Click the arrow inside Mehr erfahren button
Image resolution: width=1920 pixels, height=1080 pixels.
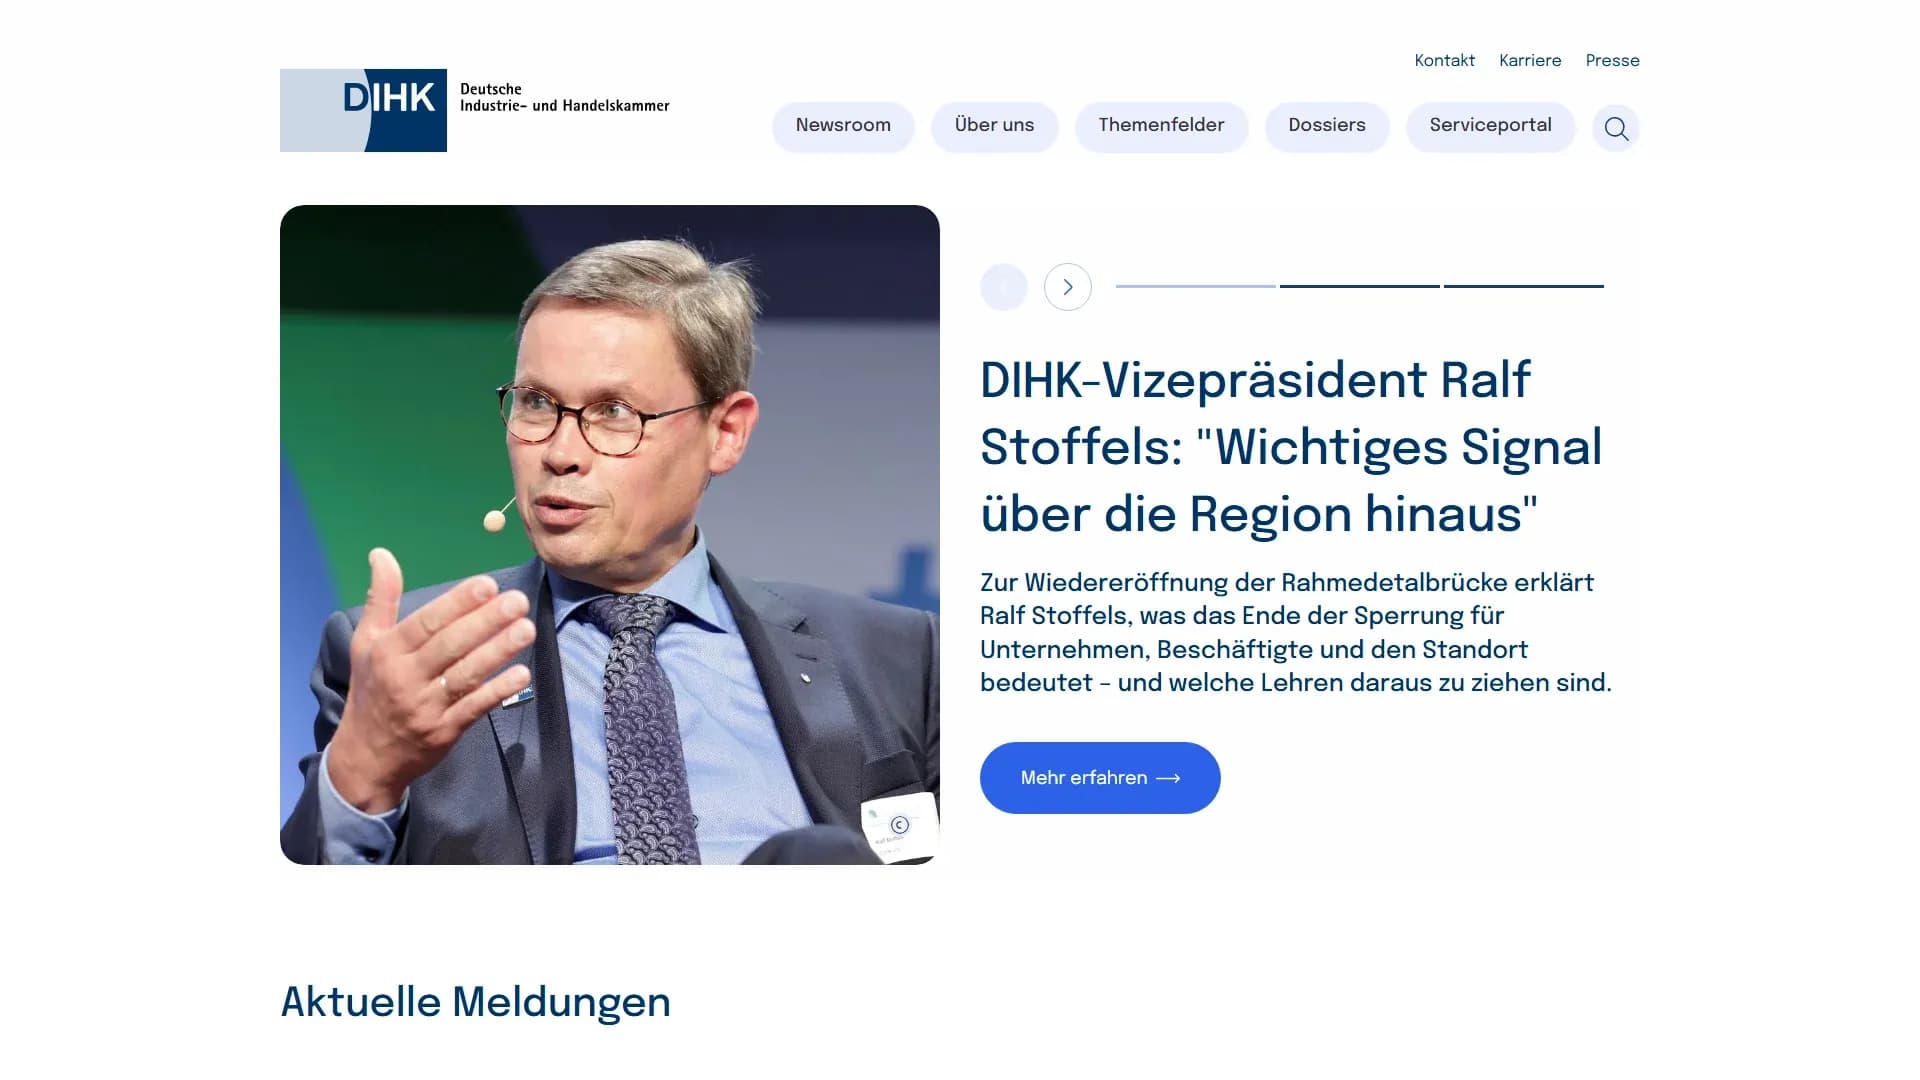[1168, 778]
